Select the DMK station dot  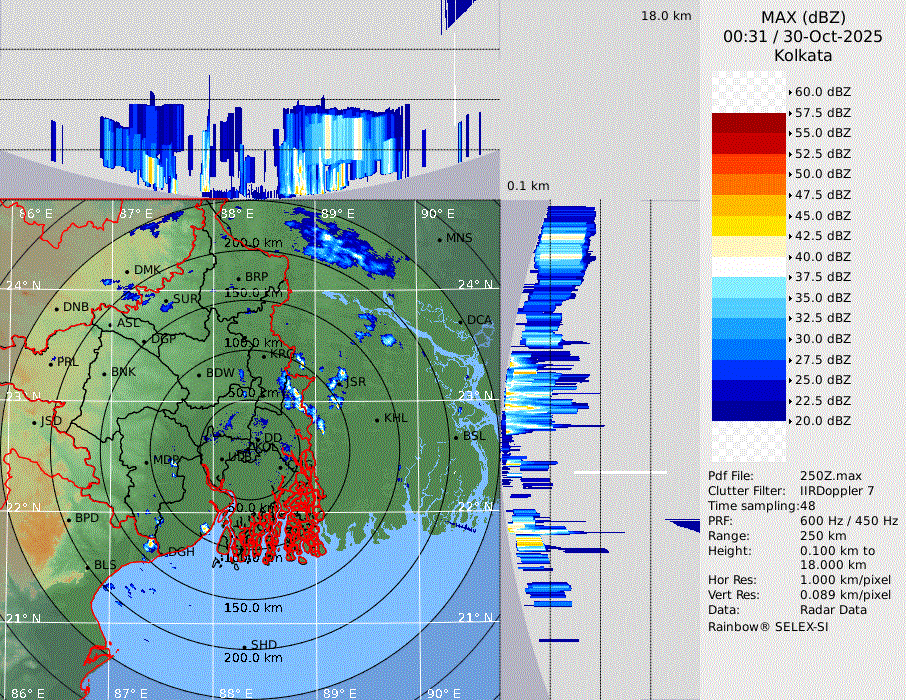128,271
